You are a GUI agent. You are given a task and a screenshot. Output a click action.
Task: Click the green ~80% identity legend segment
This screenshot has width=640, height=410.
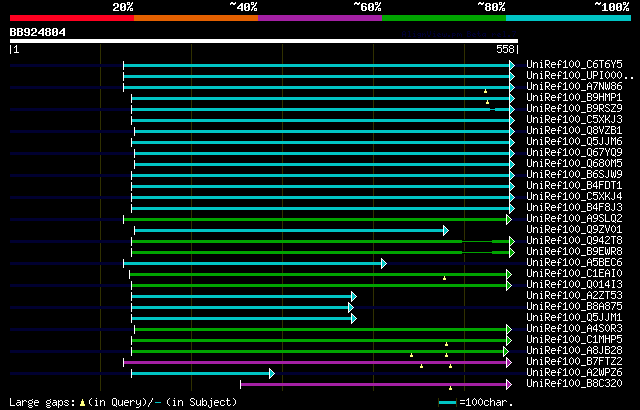[x=444, y=18]
